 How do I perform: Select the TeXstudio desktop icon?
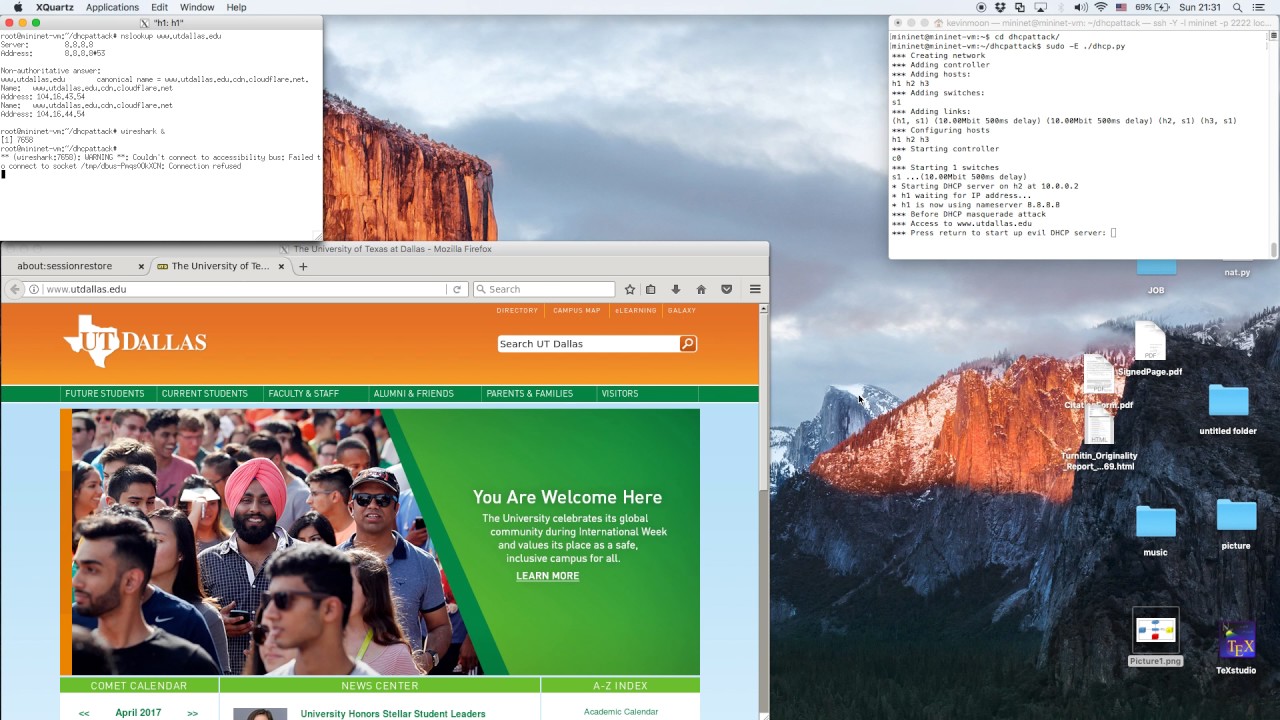[x=1236, y=648]
